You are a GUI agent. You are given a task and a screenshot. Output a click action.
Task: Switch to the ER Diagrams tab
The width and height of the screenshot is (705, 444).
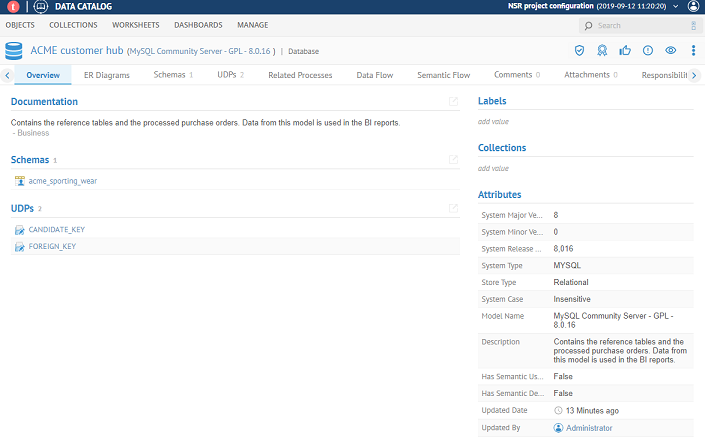coord(106,75)
